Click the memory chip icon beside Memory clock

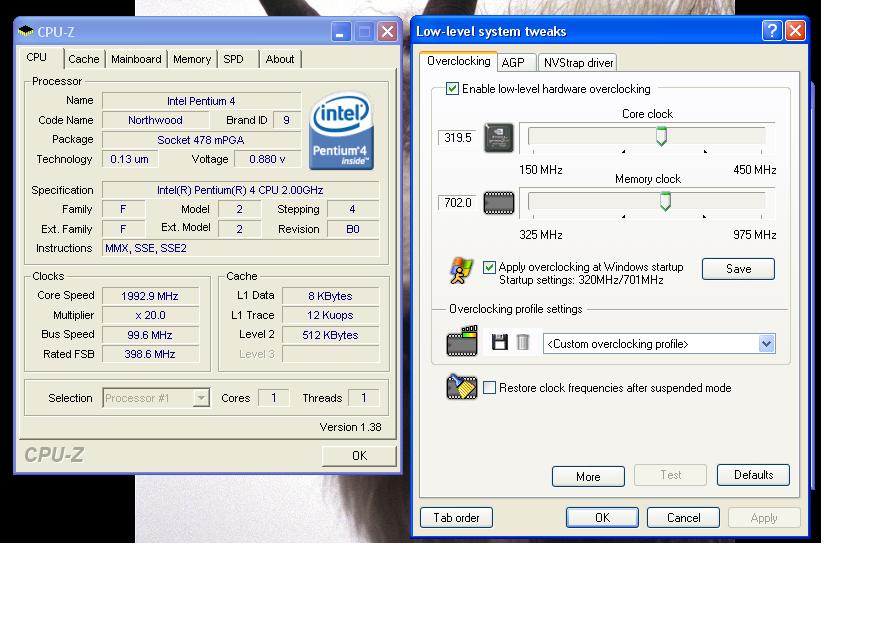tap(499, 203)
